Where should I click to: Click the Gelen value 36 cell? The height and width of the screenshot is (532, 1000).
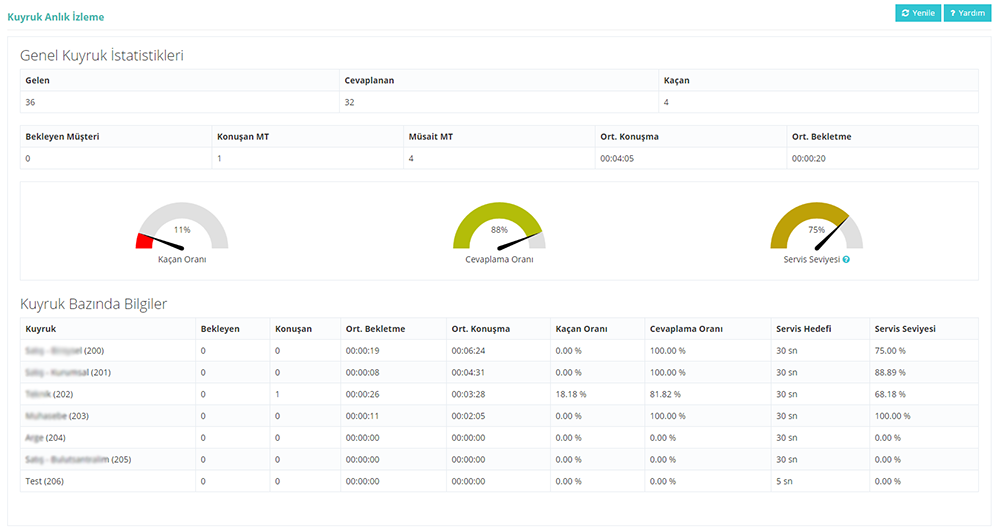click(32, 102)
